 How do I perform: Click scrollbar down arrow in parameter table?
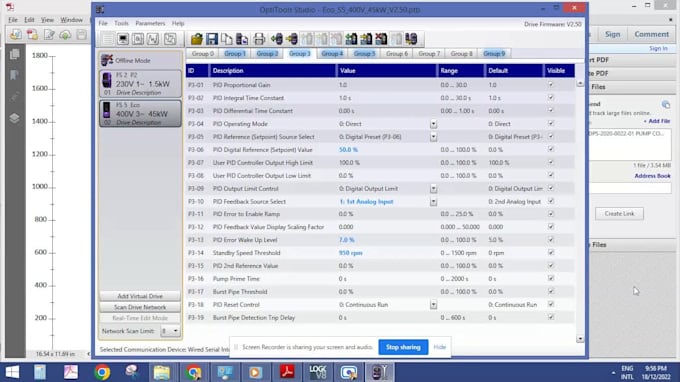580,339
